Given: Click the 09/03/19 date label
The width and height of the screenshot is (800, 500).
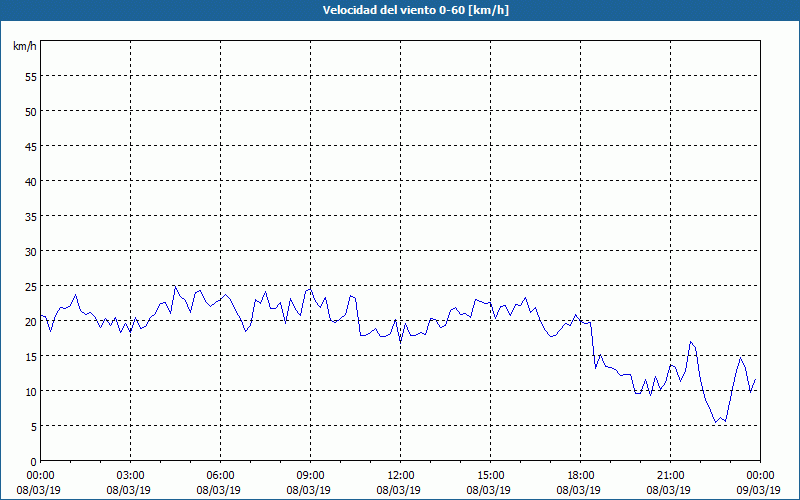Looking at the screenshot, I should pyautogui.click(x=758, y=490).
